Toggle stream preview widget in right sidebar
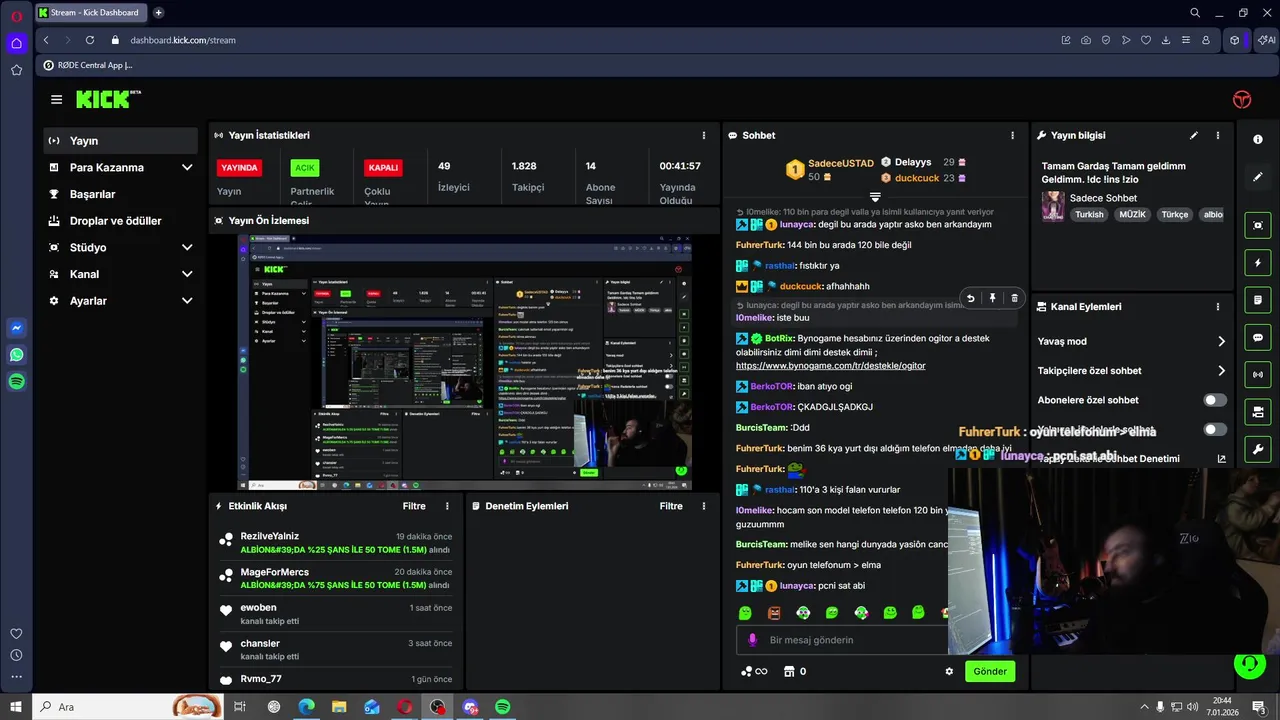 (x=1258, y=226)
